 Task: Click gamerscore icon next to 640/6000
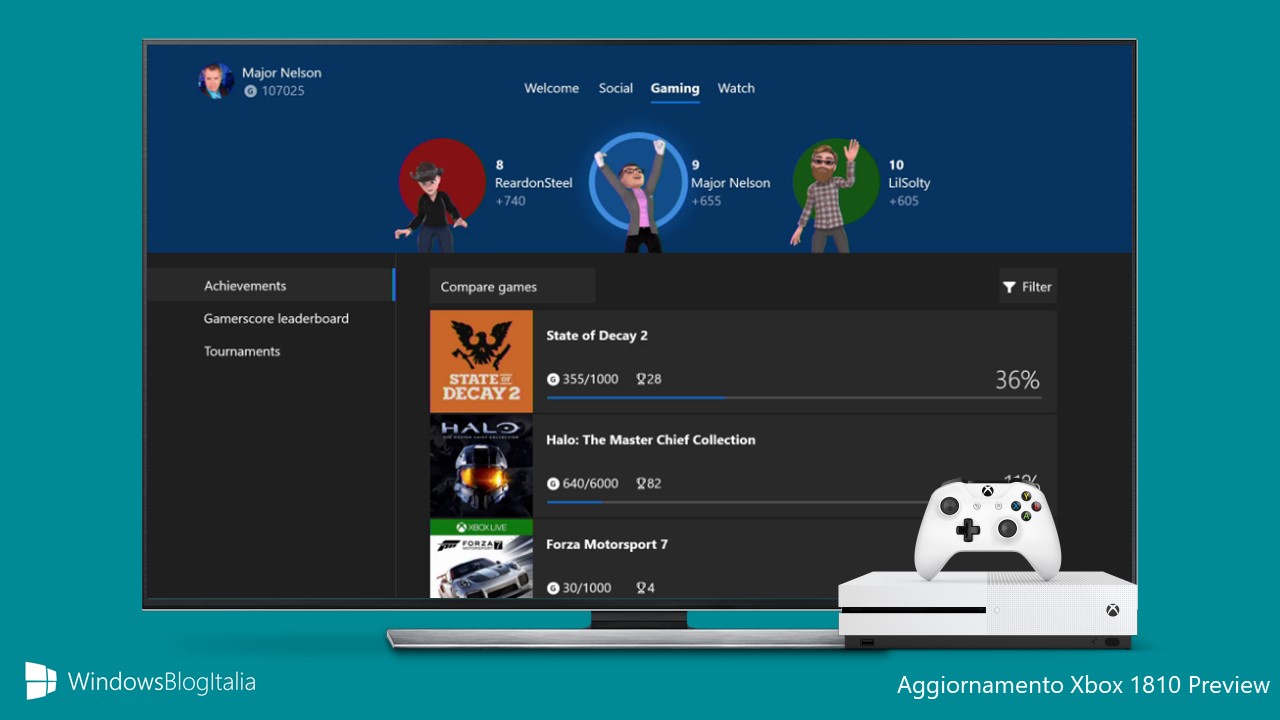point(553,483)
